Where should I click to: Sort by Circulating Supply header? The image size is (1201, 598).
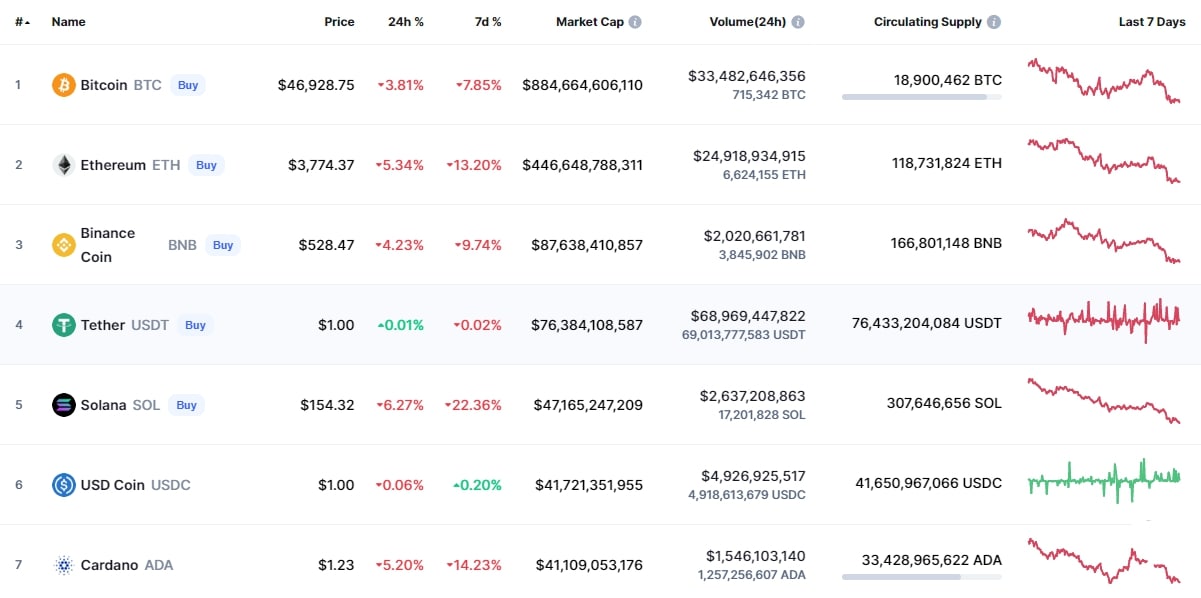[928, 21]
